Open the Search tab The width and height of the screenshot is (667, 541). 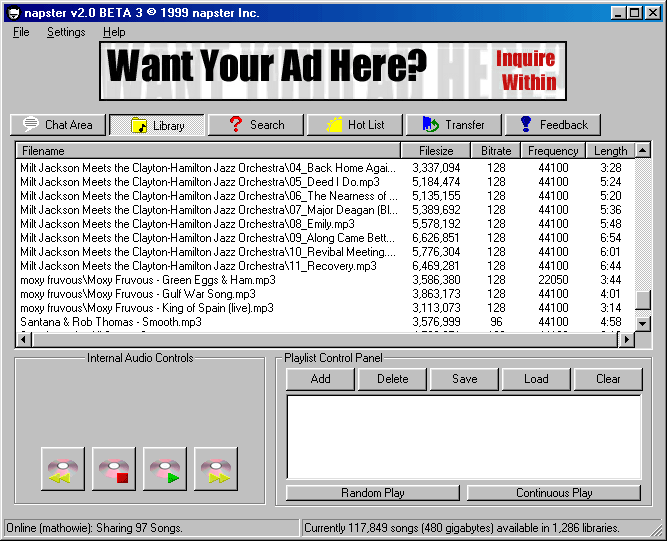[256, 125]
